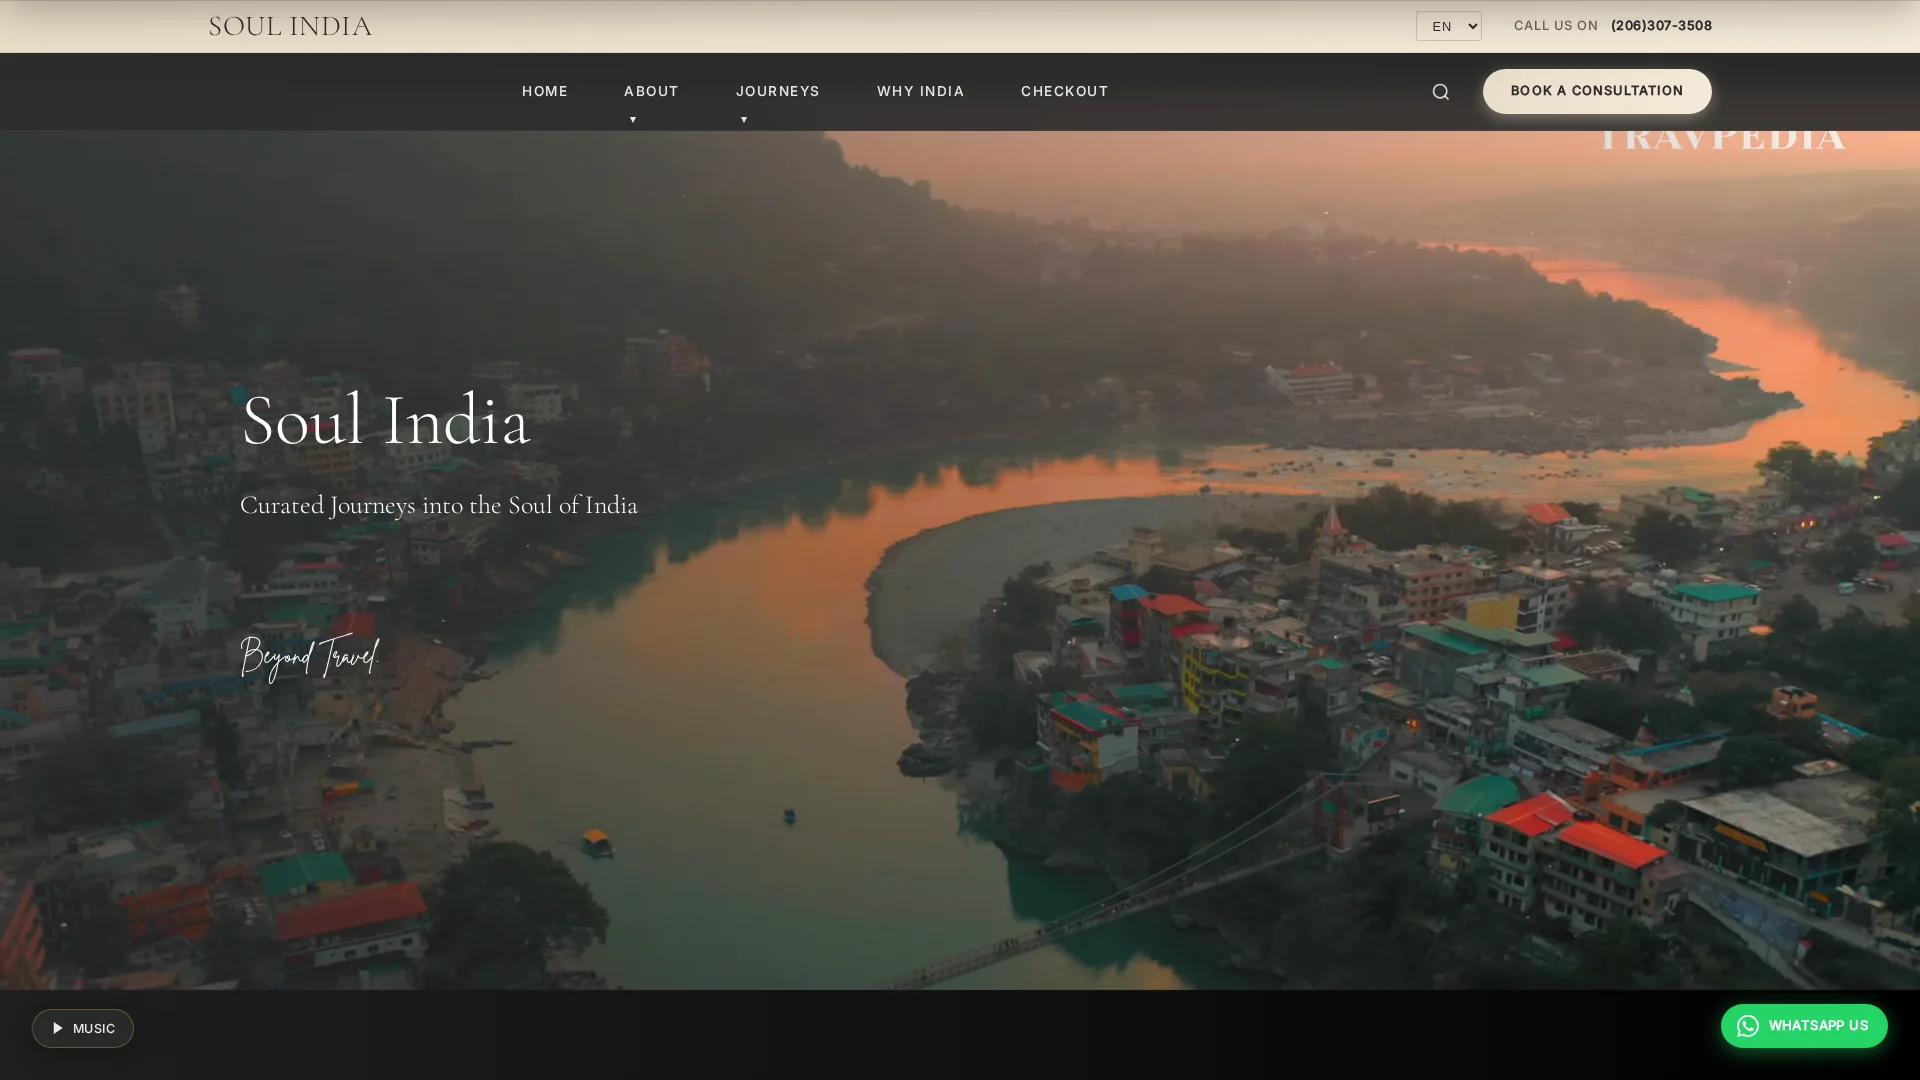Go to the Home menu item
This screenshot has width=1920, height=1080.
point(544,92)
